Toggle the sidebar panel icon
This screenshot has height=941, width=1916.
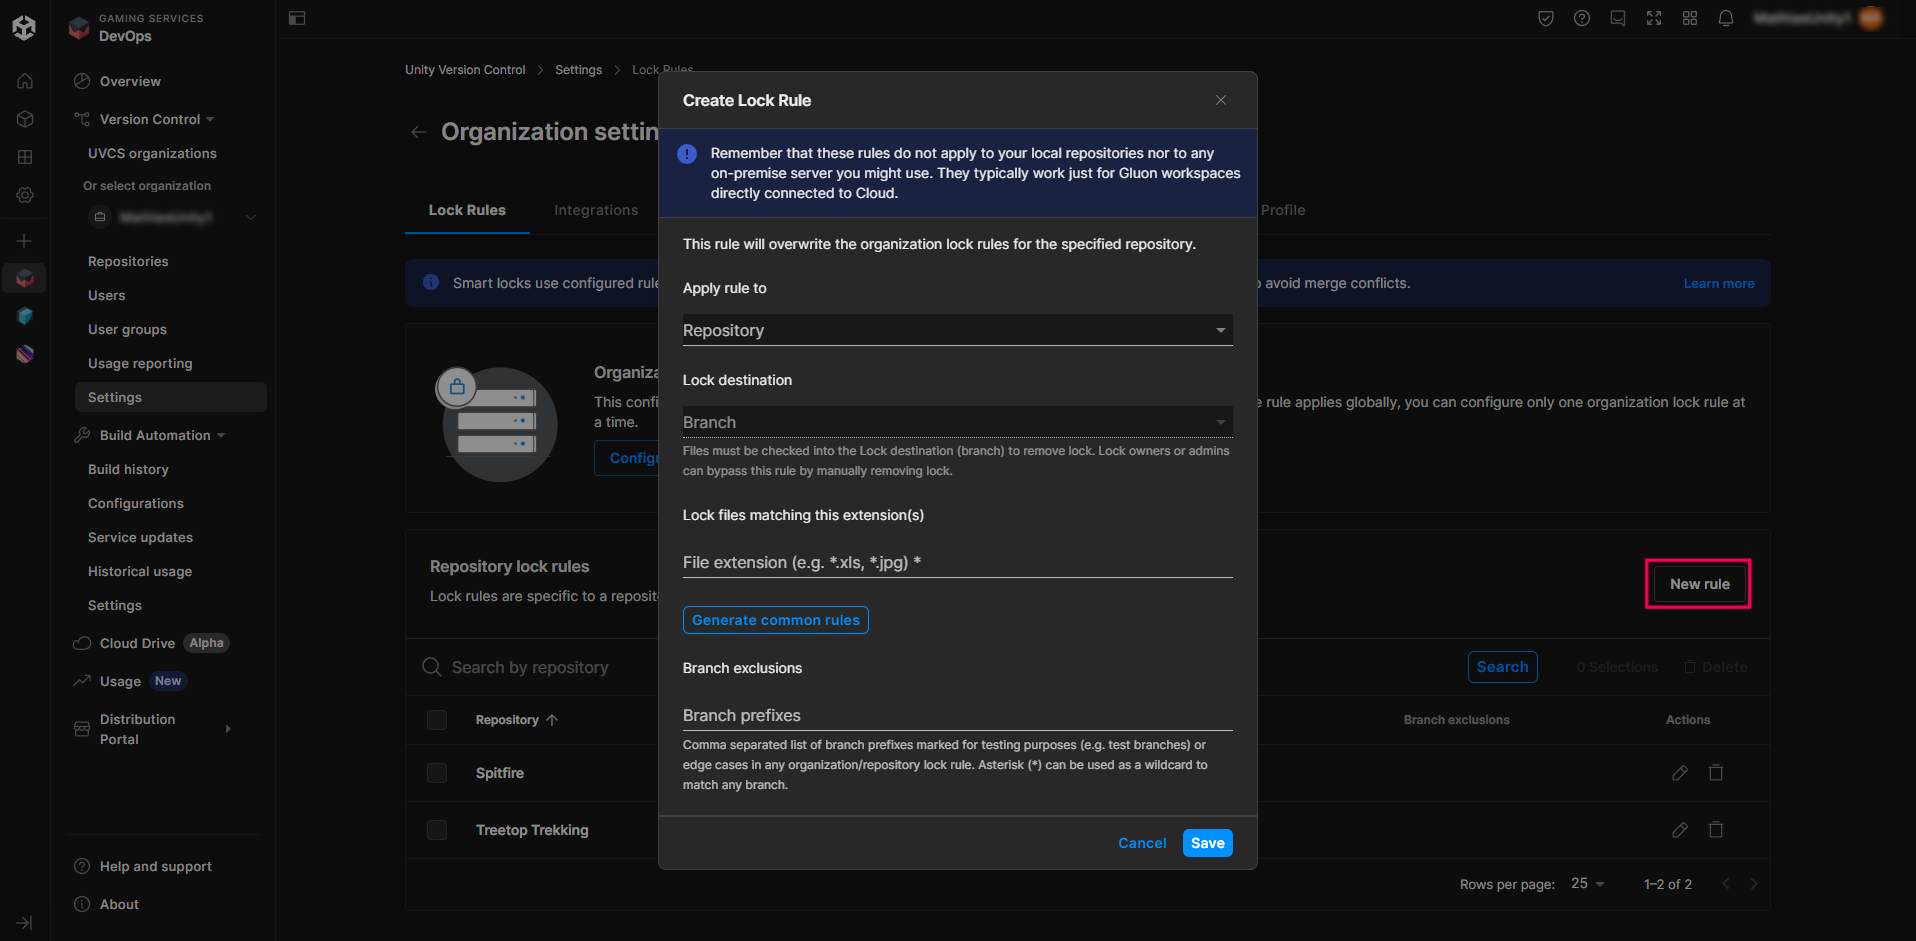pos(297,18)
